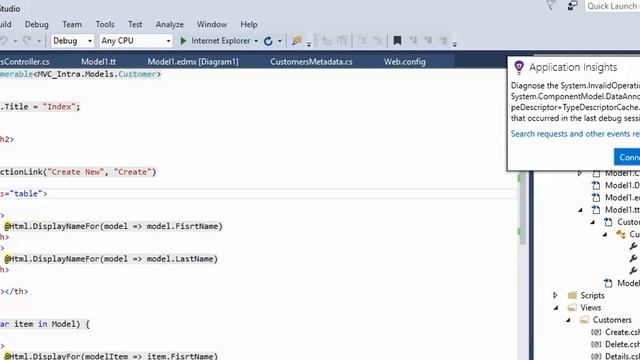Switch to the Model1.tt tab
Screen dimensions: 640x360
(98, 62)
